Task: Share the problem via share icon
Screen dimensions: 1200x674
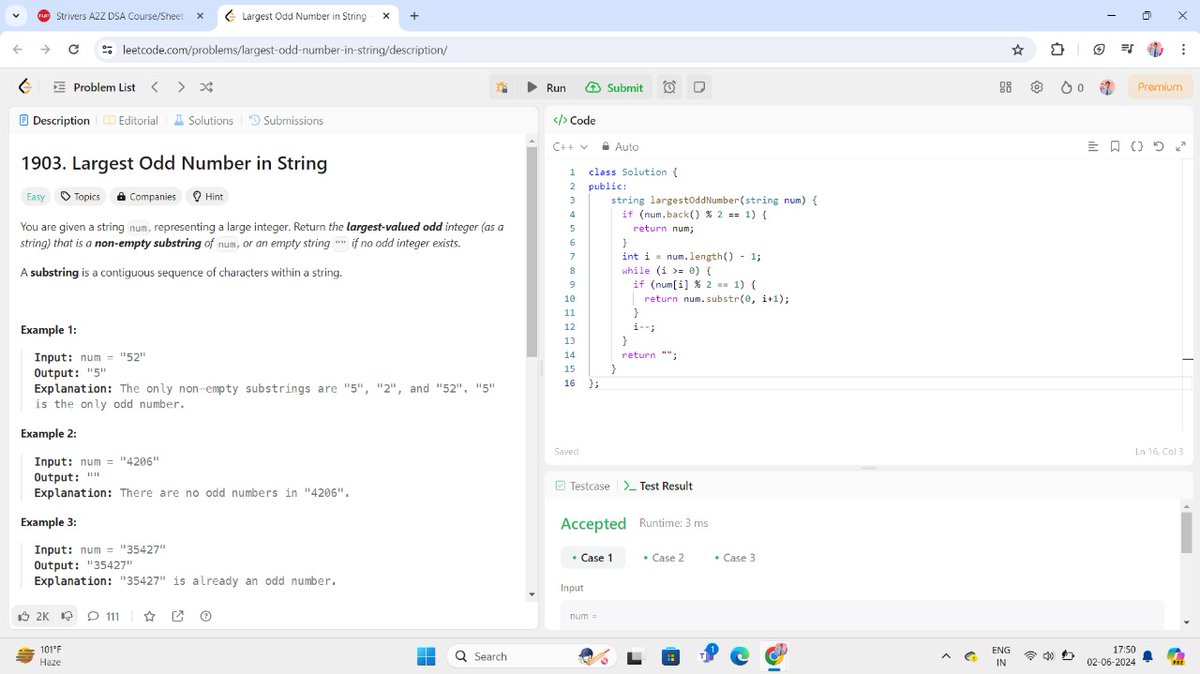Action: (x=178, y=616)
